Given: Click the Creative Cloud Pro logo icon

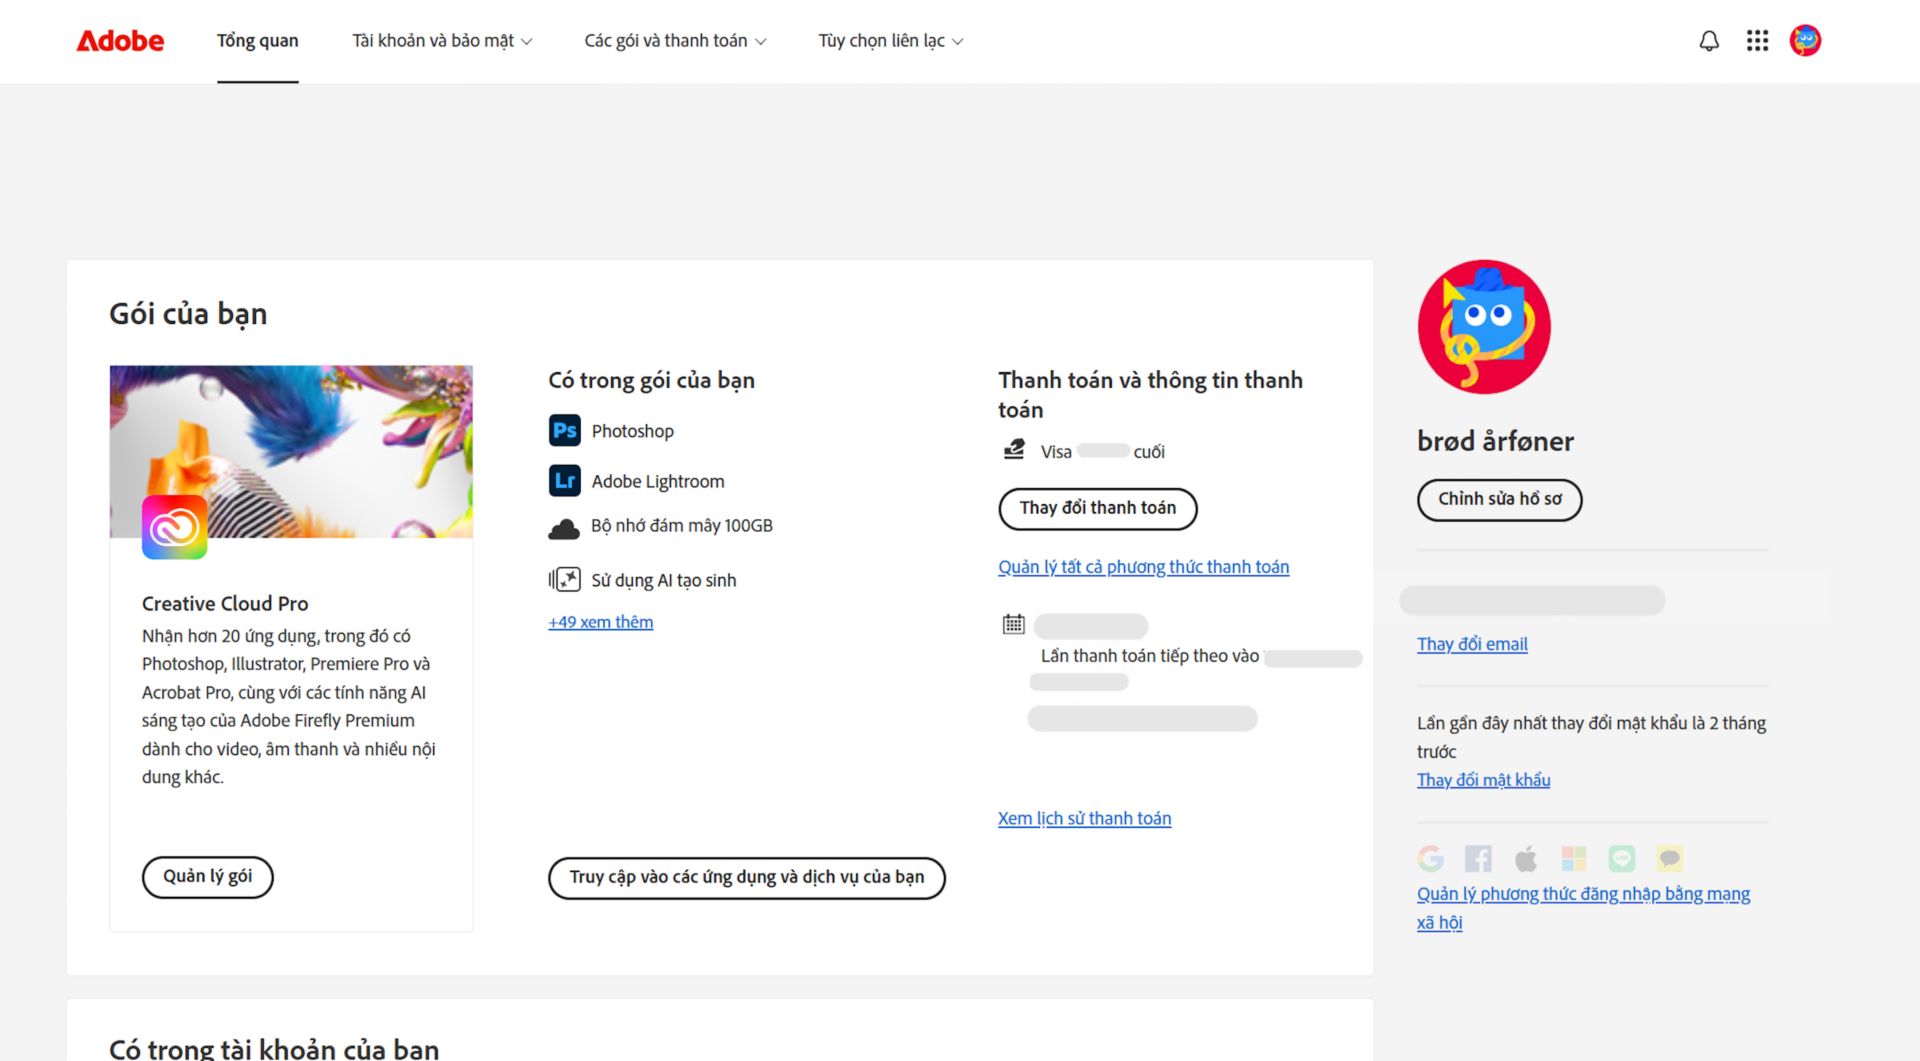Looking at the screenshot, I should [175, 527].
